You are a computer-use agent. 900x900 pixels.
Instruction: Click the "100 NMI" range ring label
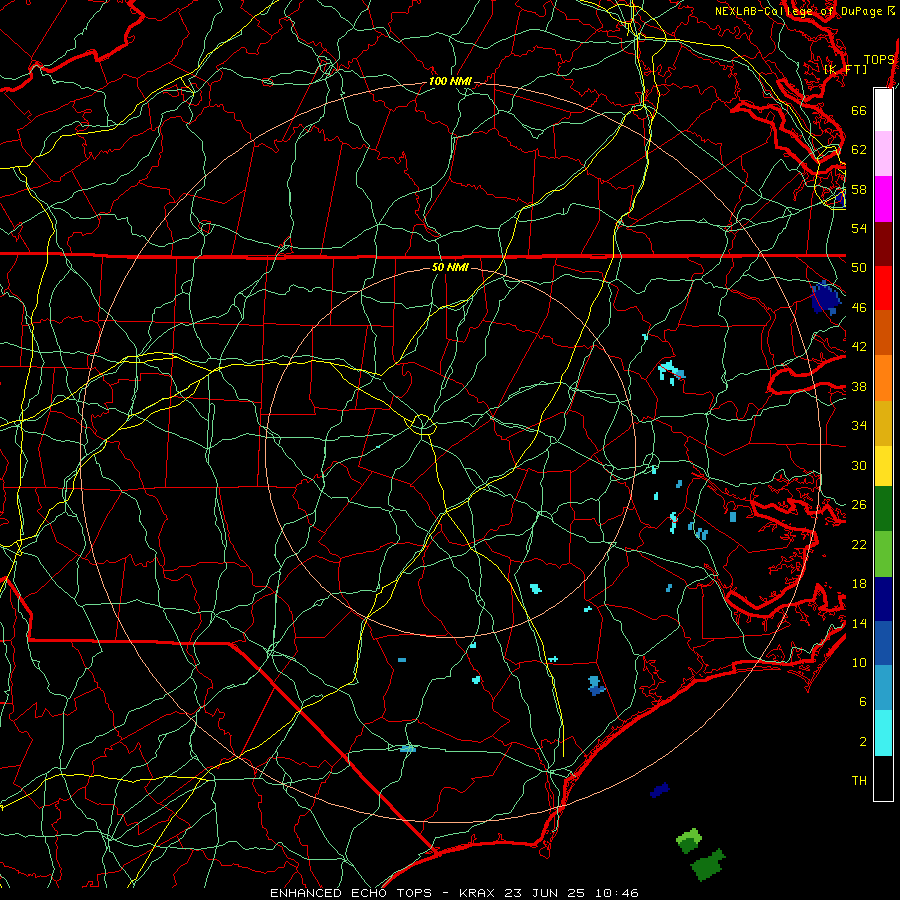coord(450,82)
